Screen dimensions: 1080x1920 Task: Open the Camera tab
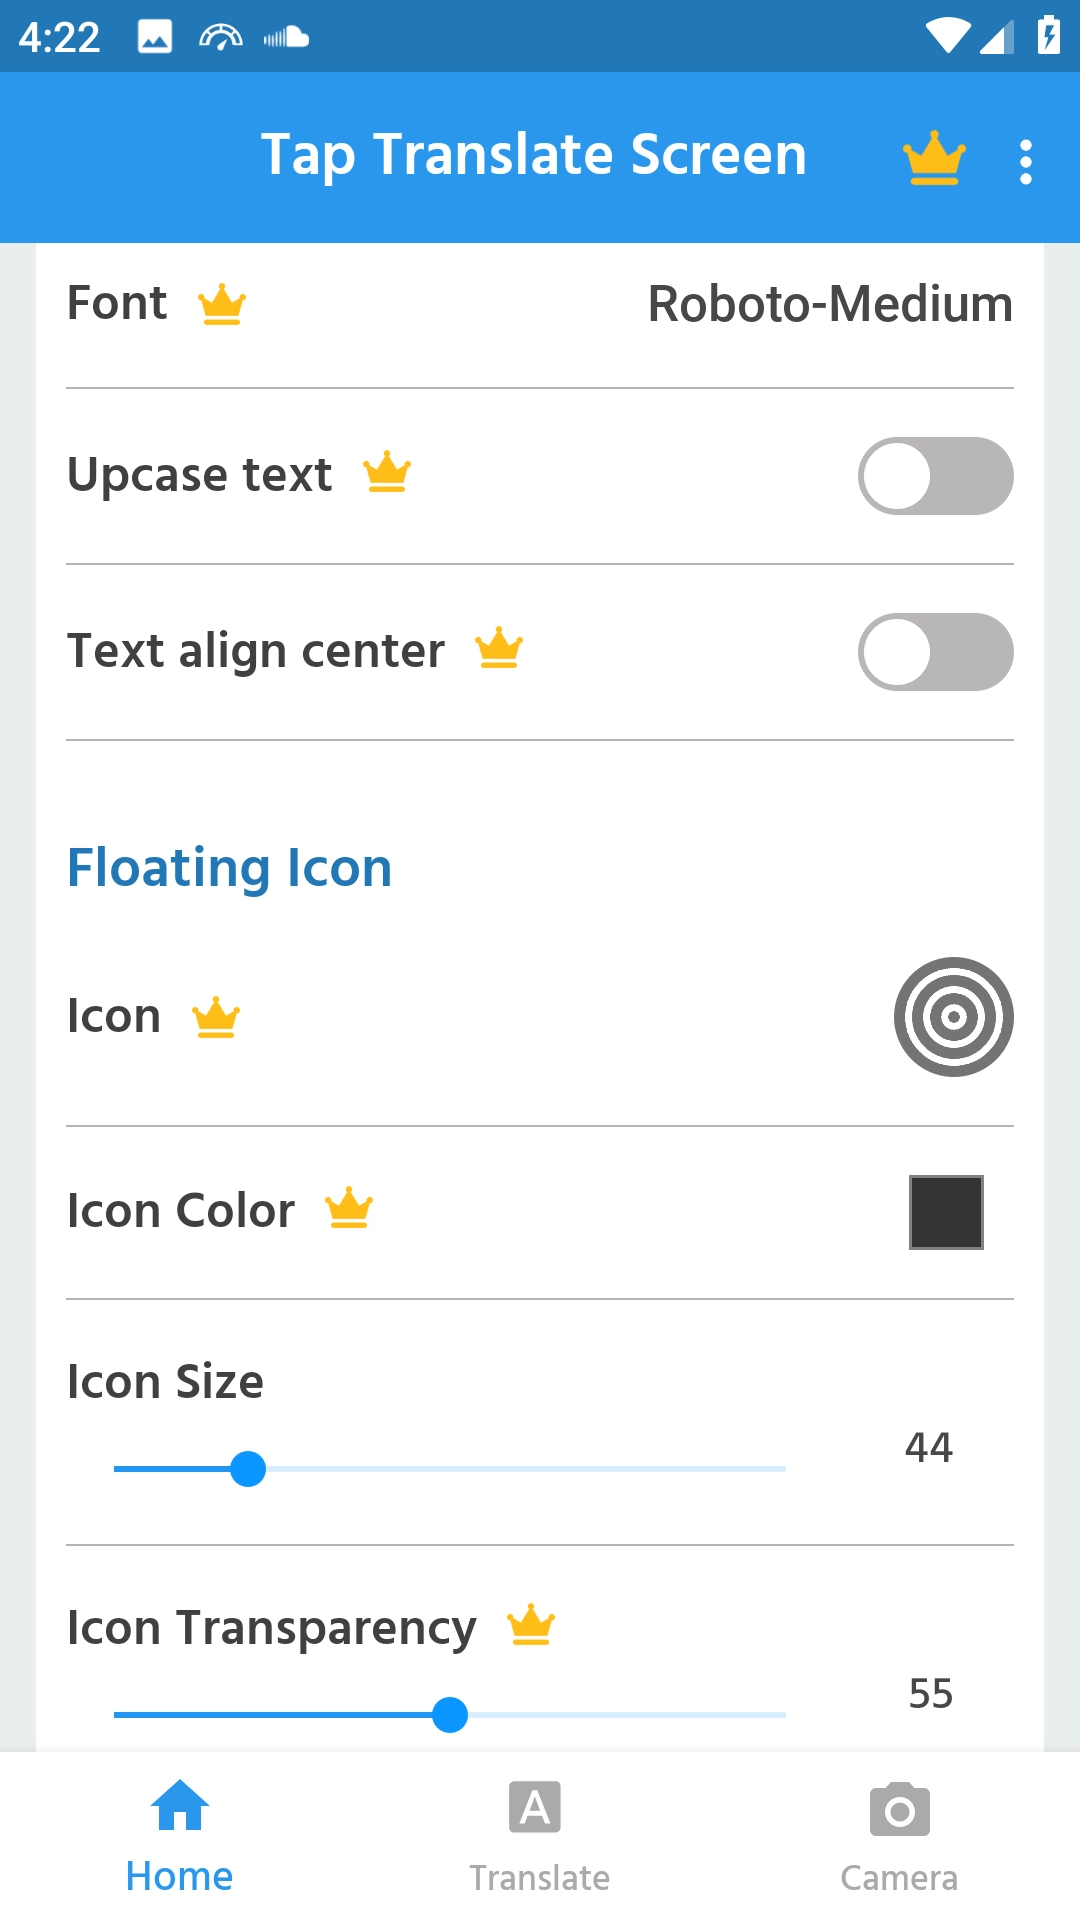tap(899, 1836)
